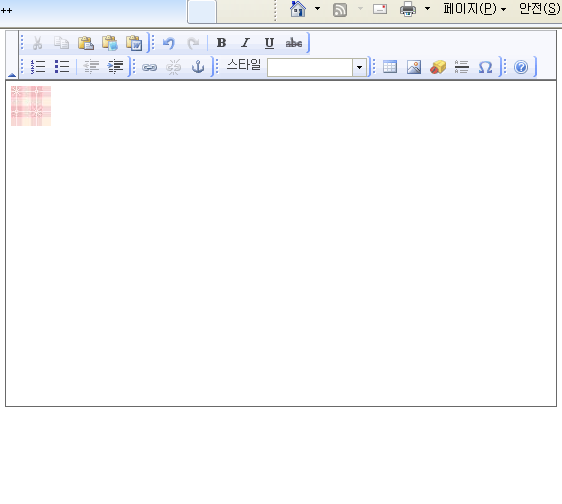
Task: Click the Unlink broken chain icon
Action: (173, 67)
